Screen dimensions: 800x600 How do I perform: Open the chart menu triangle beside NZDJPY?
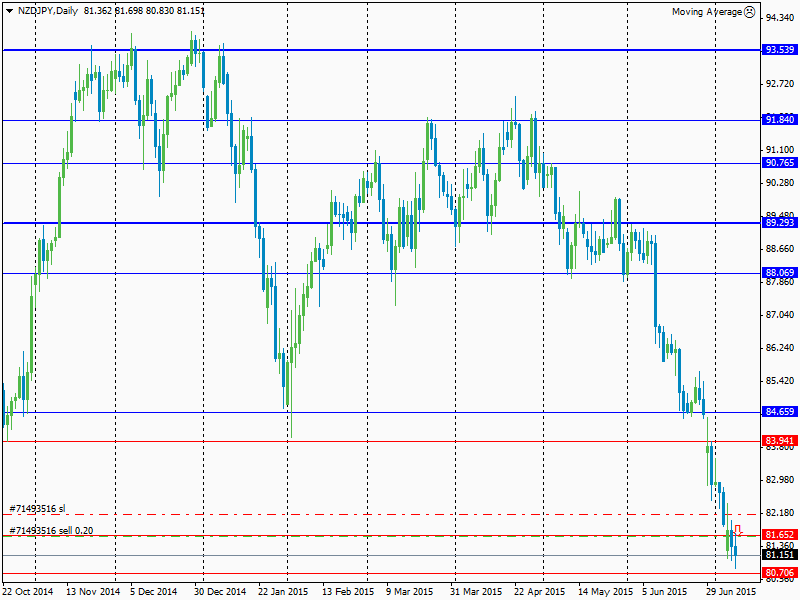[9, 11]
